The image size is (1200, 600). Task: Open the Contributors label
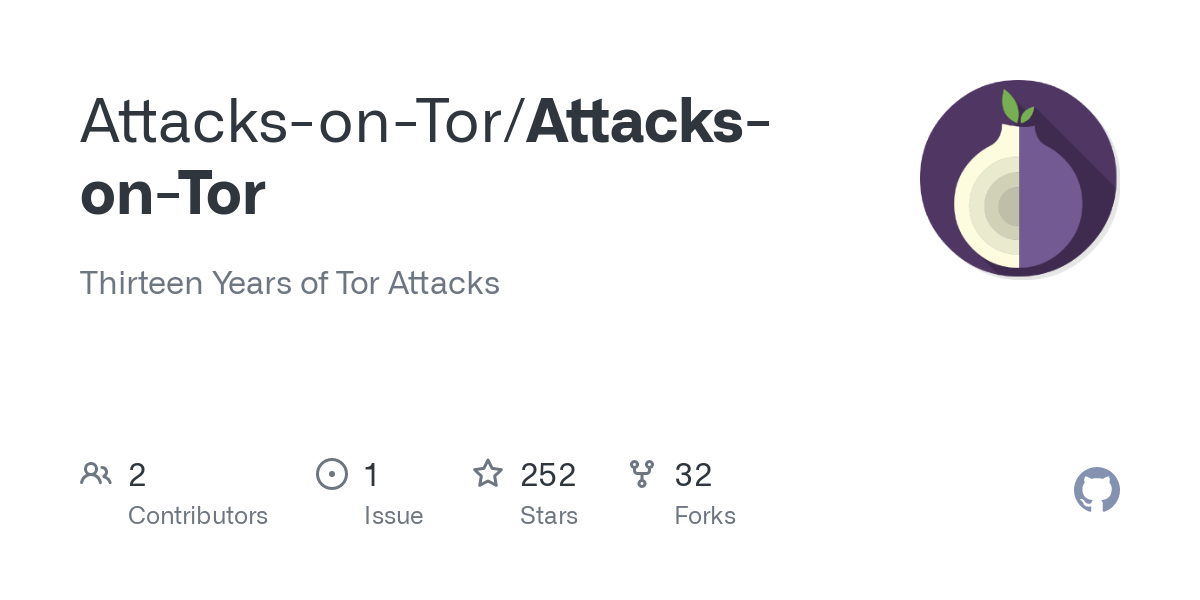coord(198,516)
